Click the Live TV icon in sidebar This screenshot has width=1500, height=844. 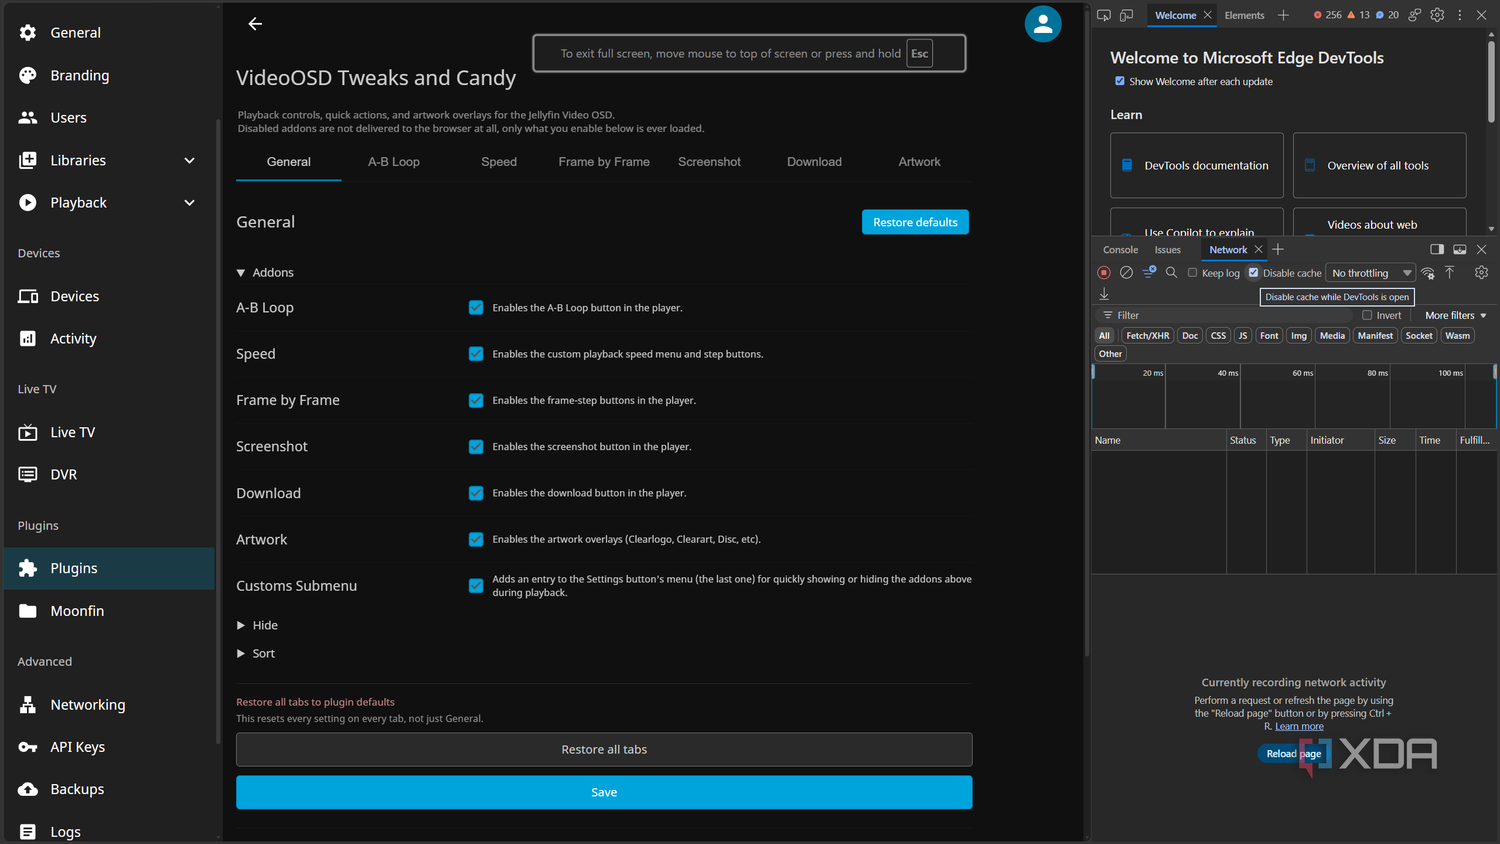(x=28, y=432)
